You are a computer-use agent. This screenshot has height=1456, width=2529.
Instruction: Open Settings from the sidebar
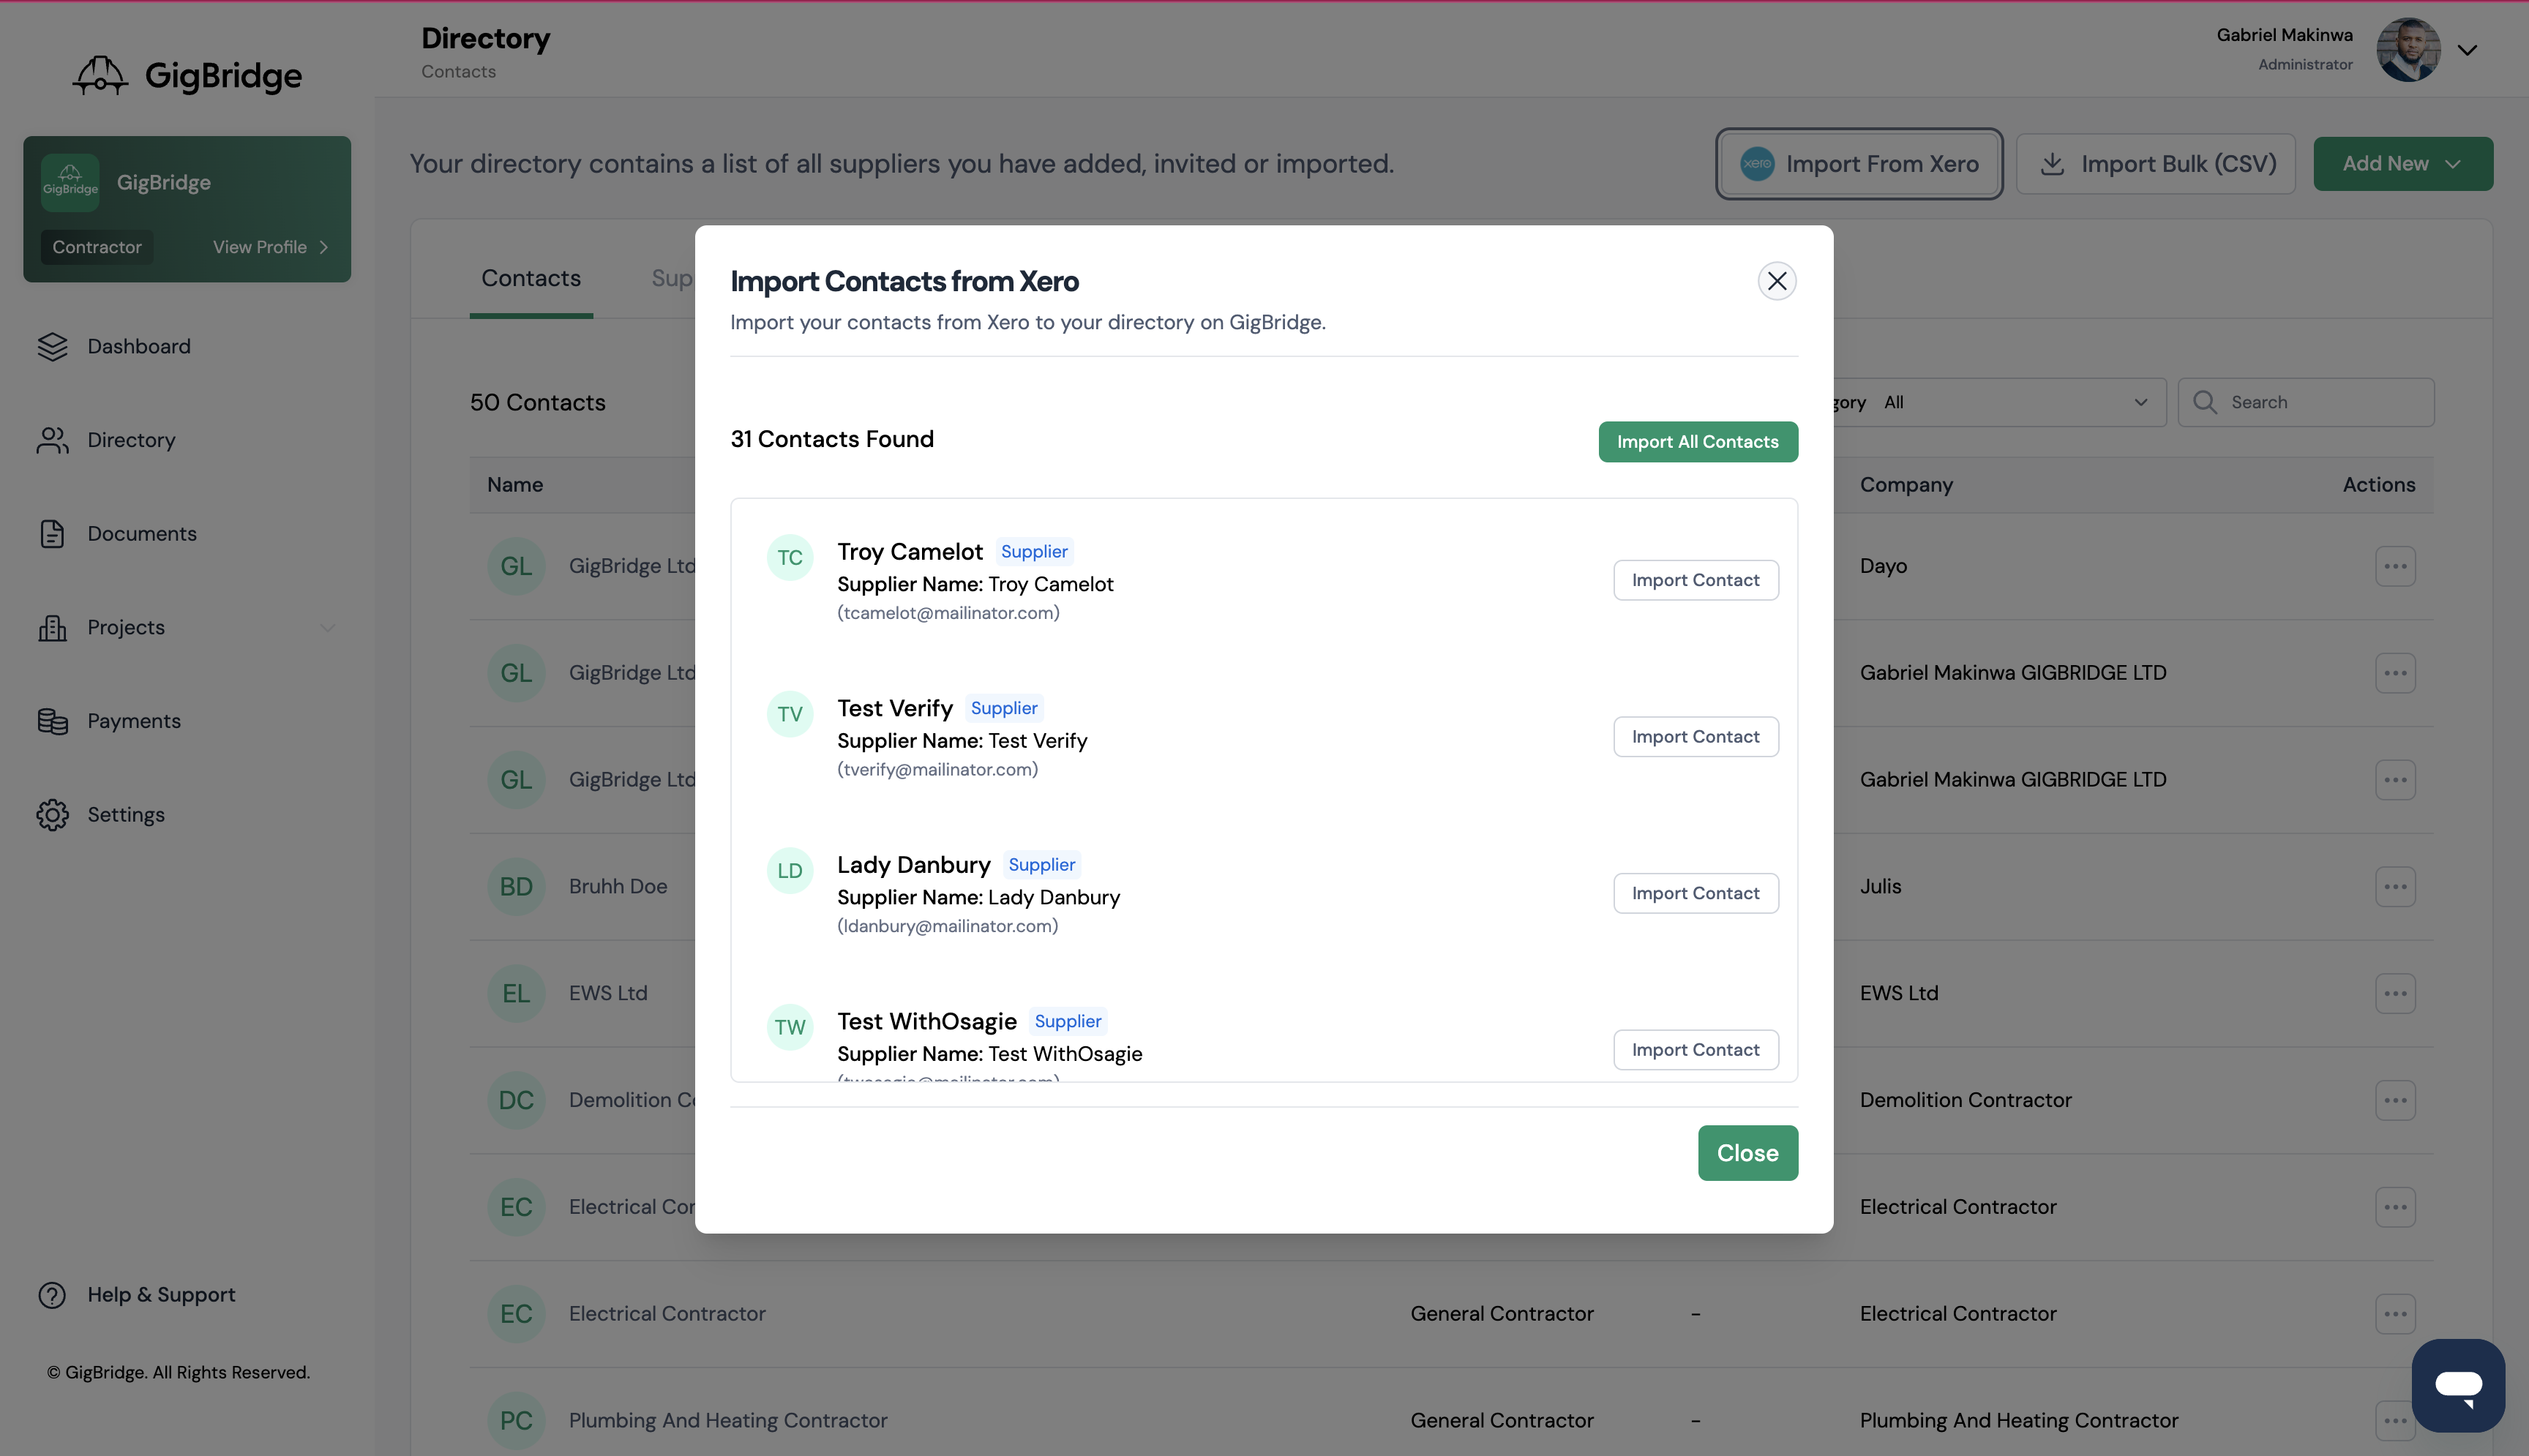(x=126, y=815)
